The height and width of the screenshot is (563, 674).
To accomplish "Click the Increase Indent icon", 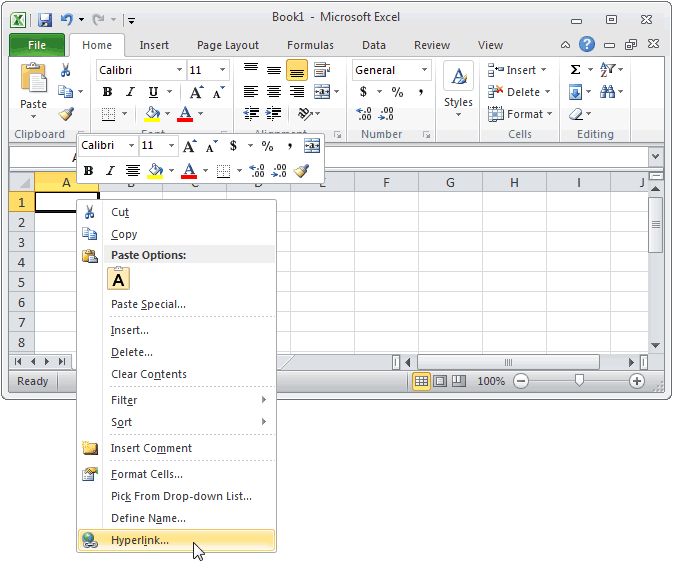I will pyautogui.click(x=273, y=113).
